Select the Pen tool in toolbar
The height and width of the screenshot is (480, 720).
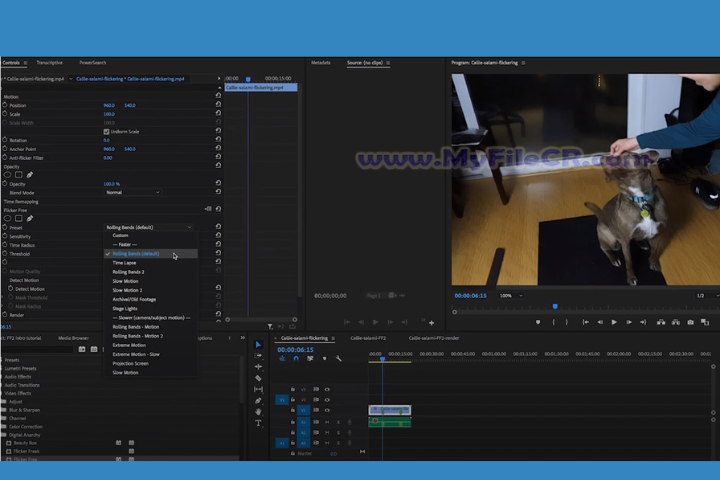258,401
